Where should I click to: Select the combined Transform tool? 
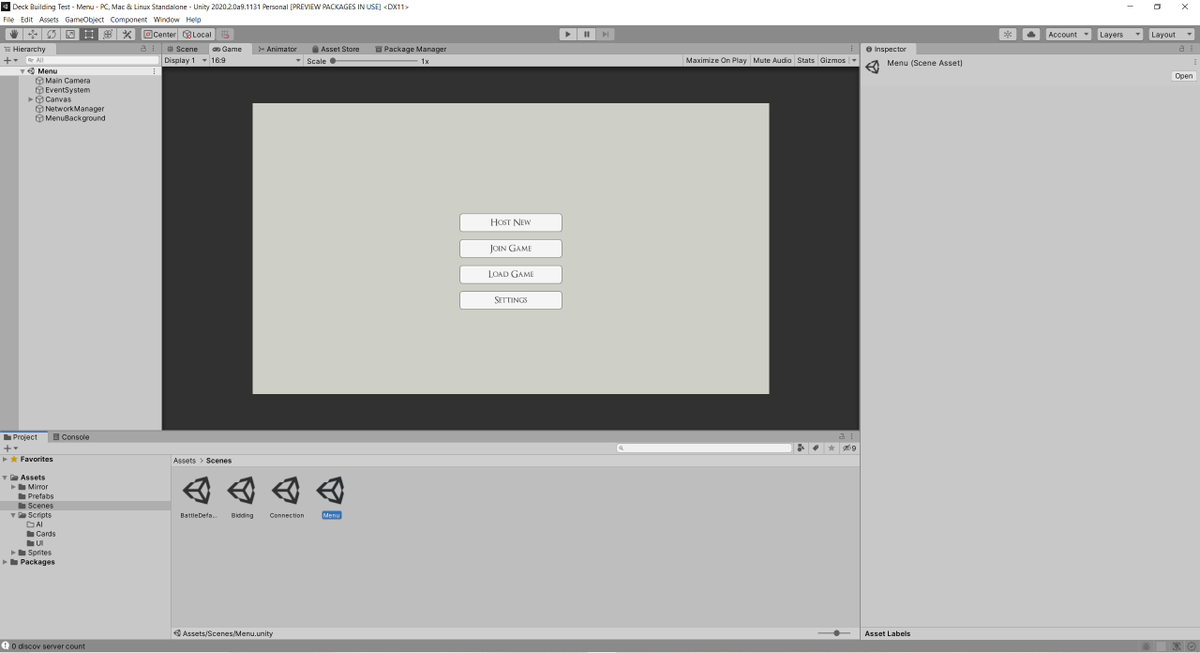tap(108, 34)
